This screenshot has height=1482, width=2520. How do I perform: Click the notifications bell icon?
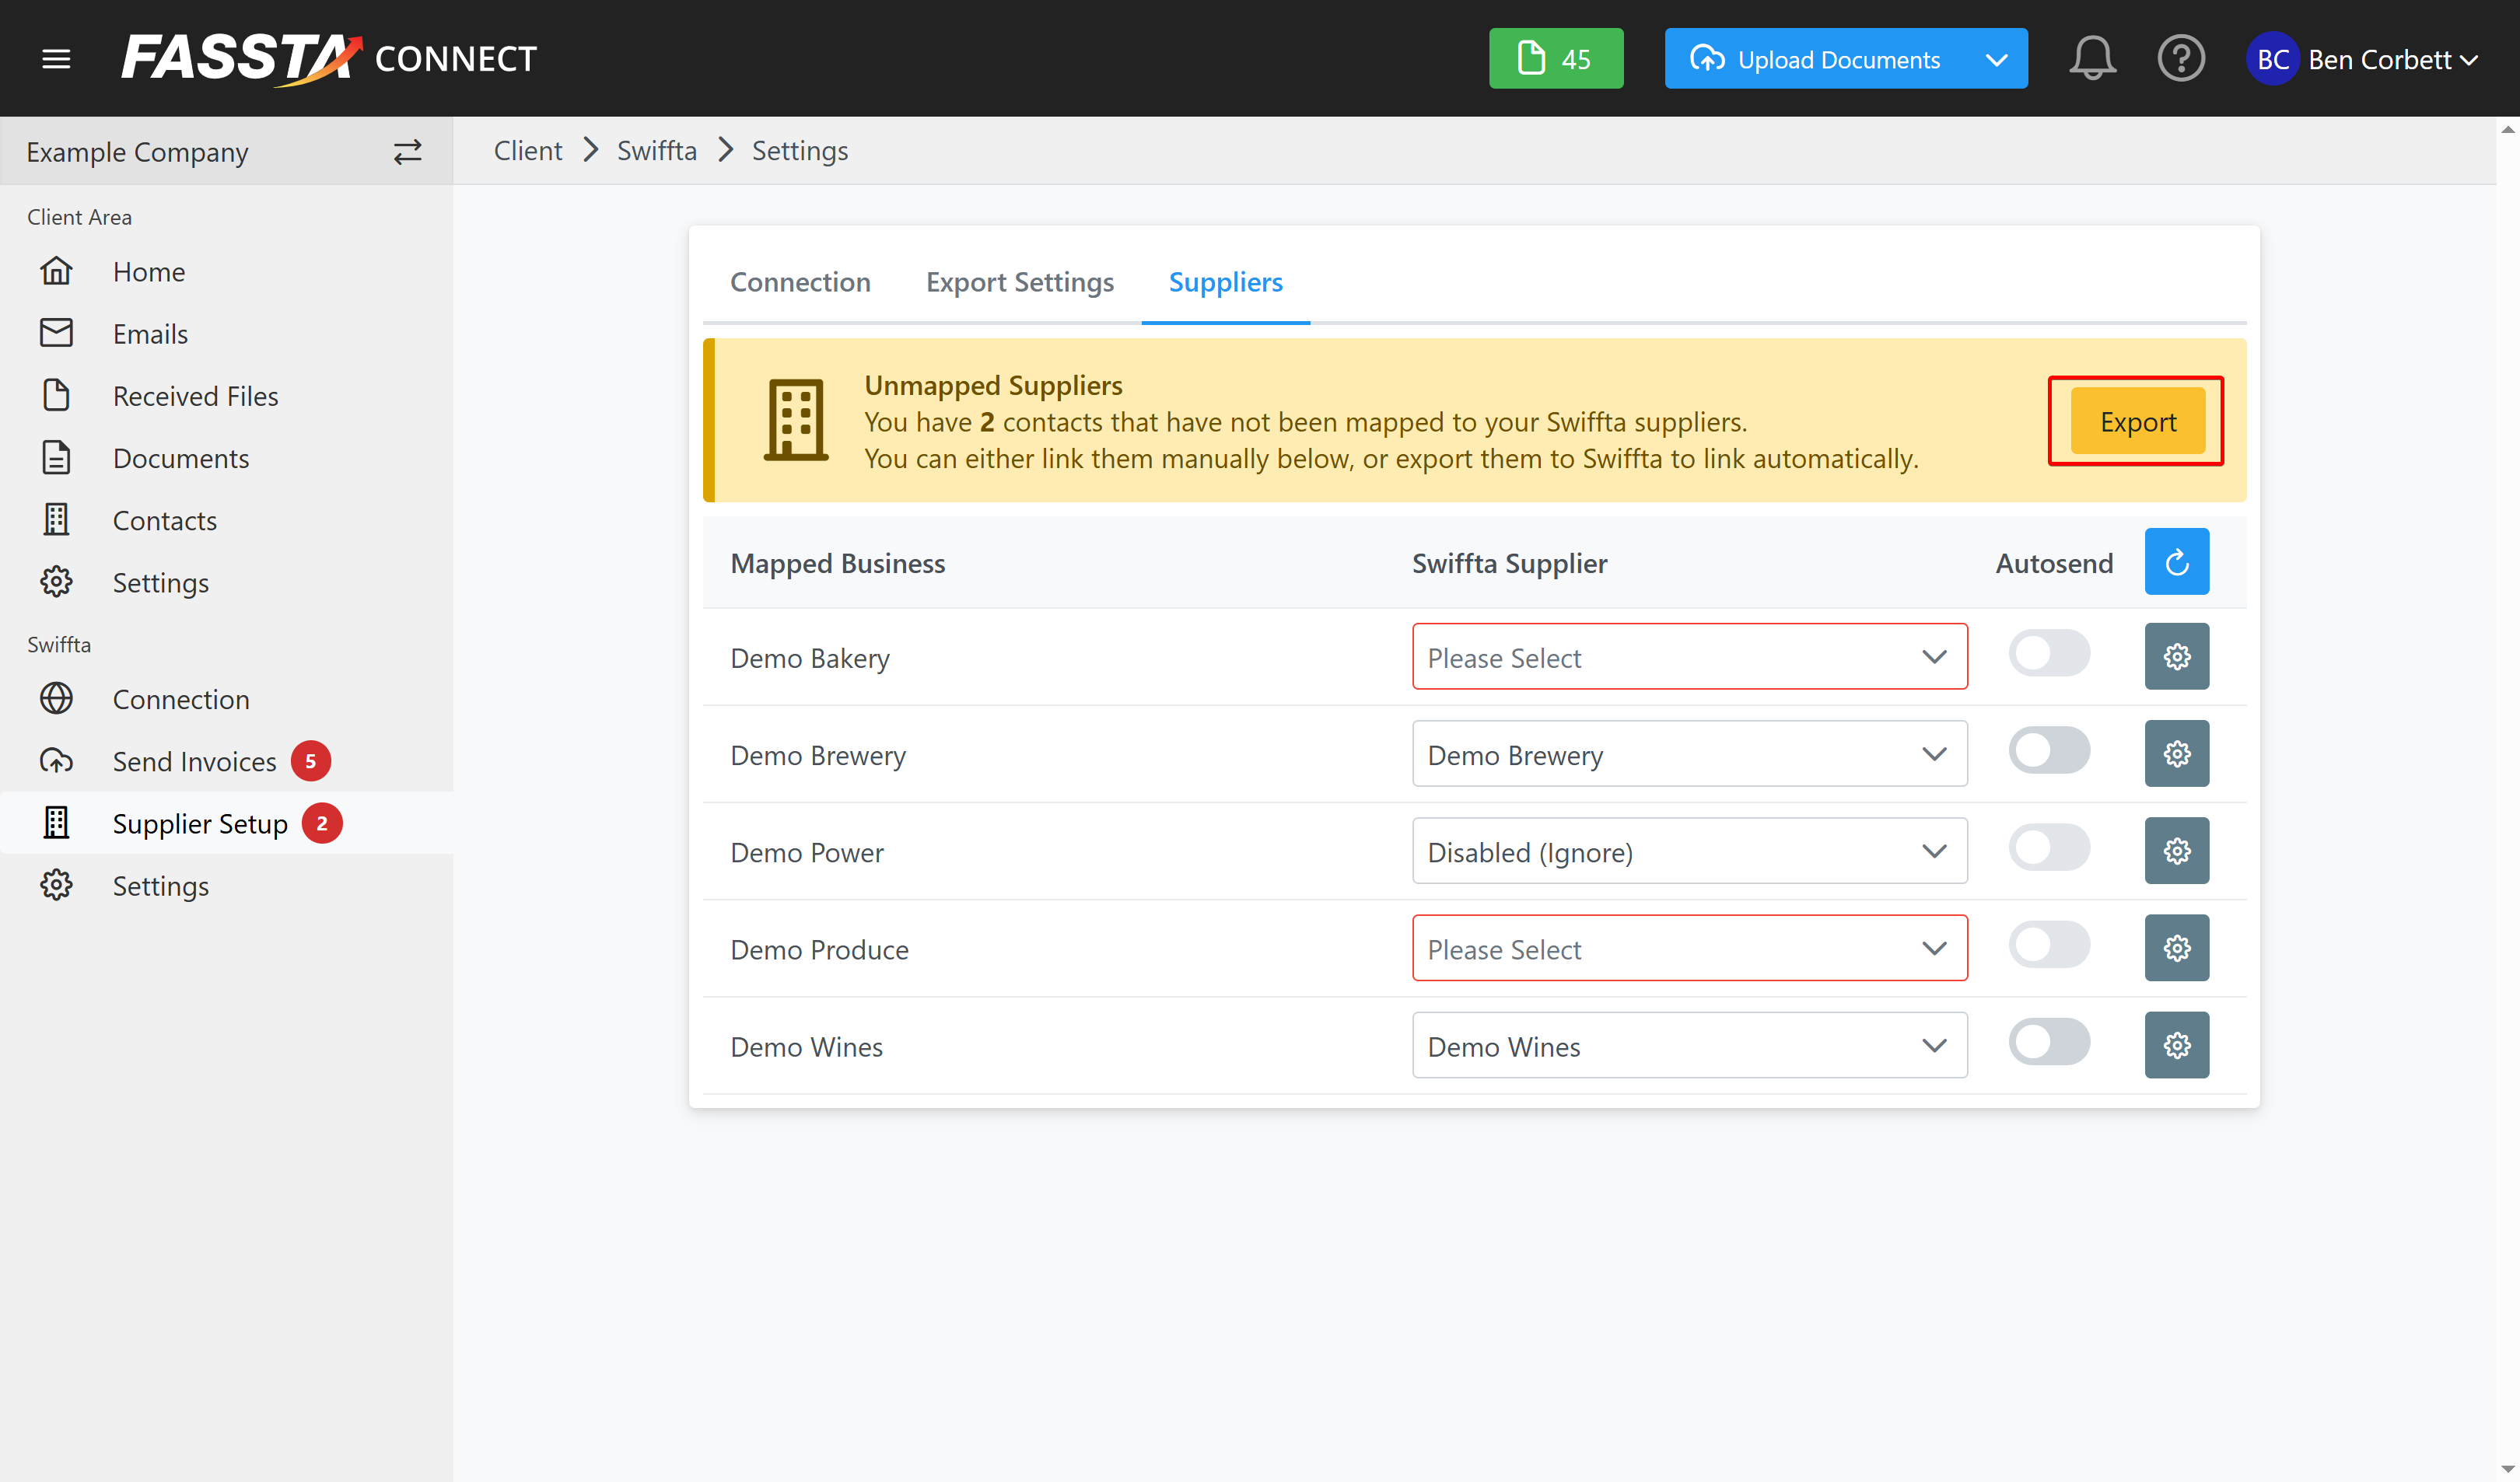(x=2091, y=59)
